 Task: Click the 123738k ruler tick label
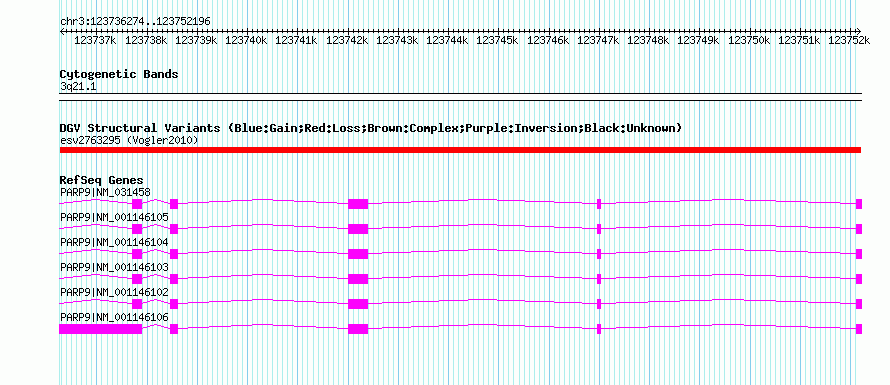coord(146,40)
